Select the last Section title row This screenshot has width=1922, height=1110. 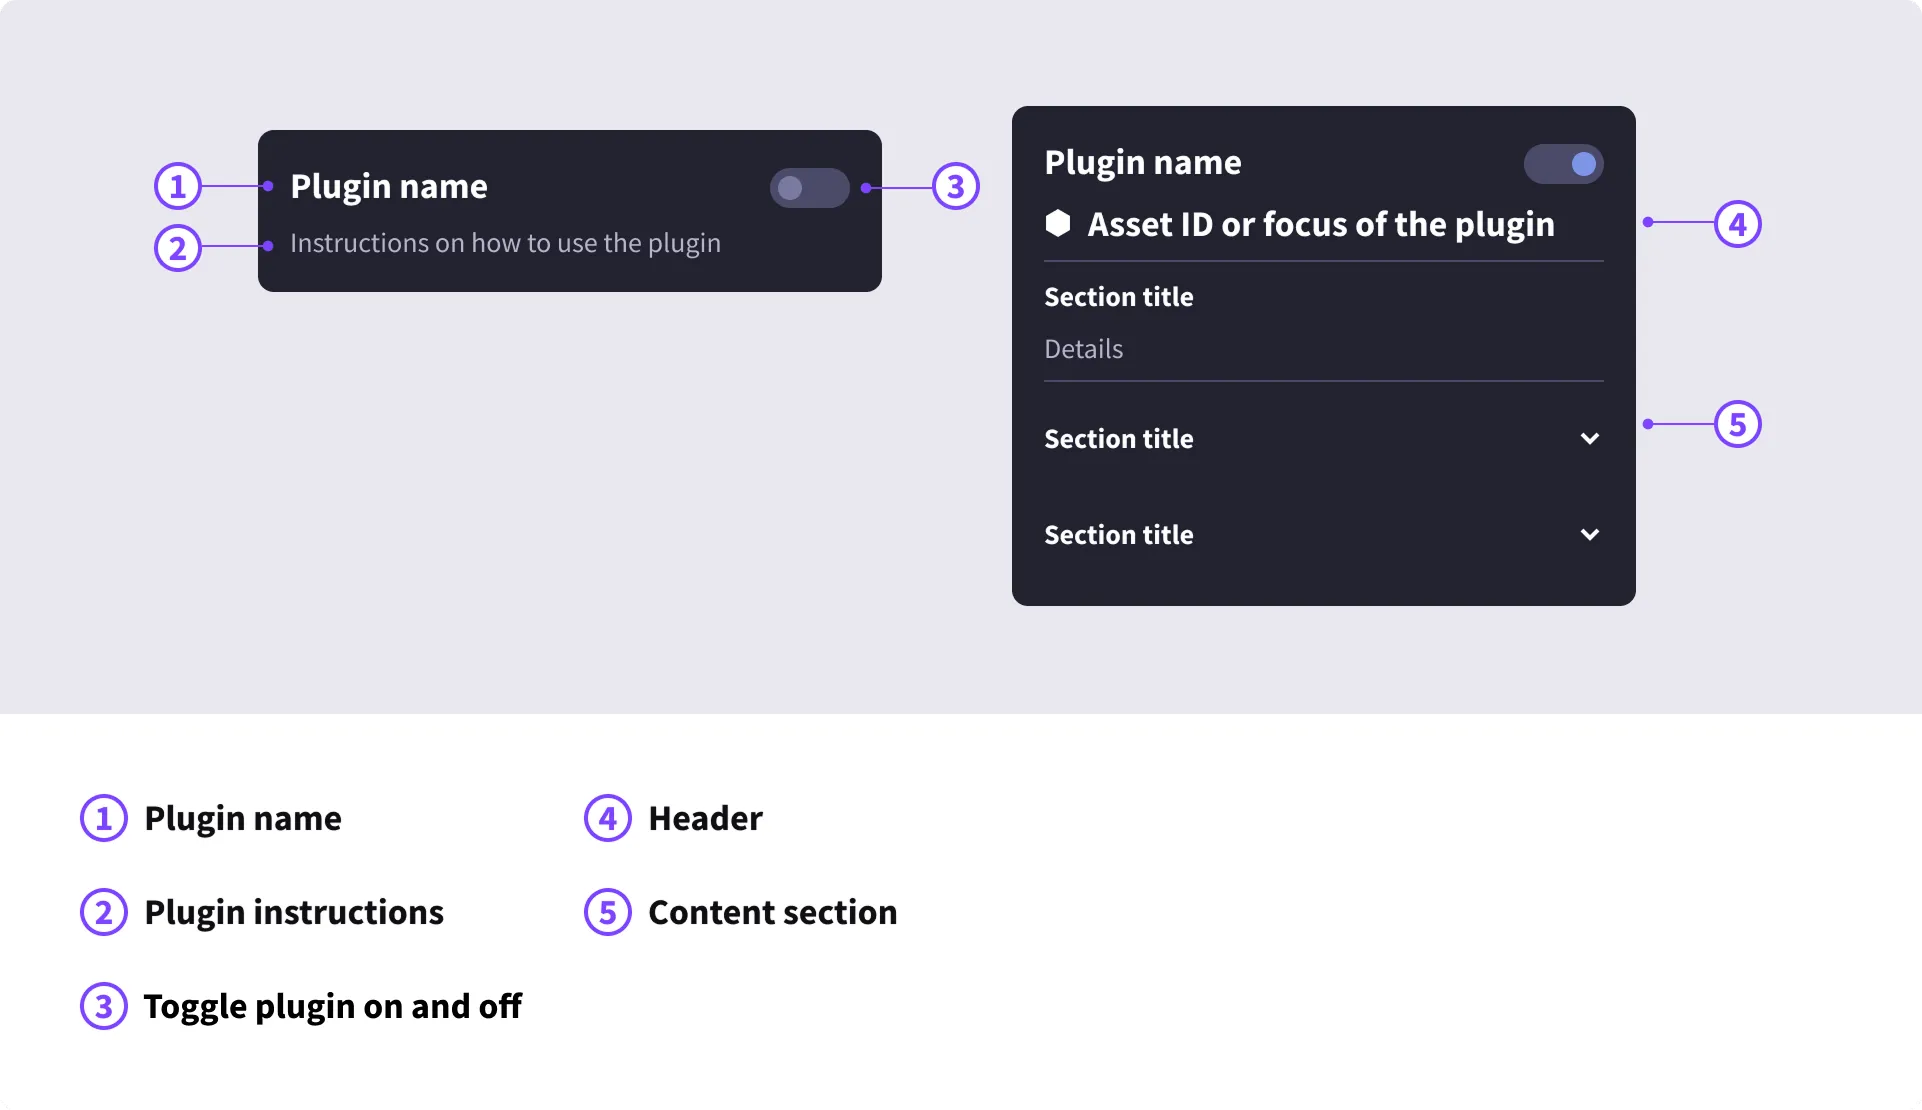tap(1323, 534)
